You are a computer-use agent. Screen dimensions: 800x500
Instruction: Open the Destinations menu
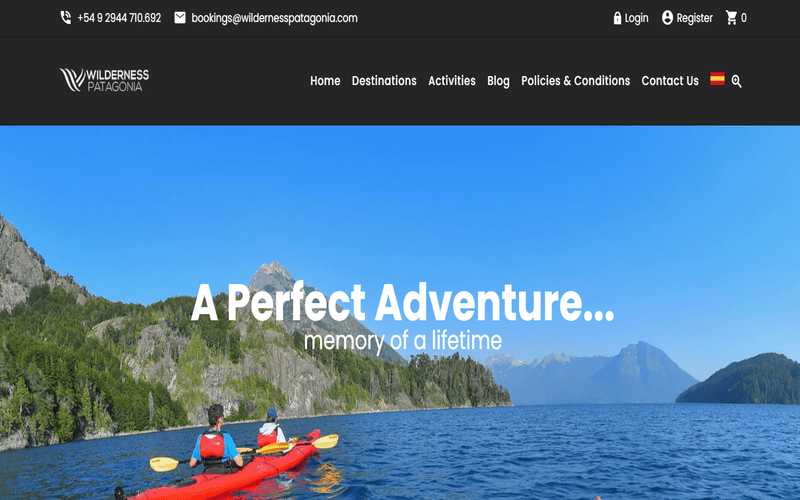click(384, 81)
